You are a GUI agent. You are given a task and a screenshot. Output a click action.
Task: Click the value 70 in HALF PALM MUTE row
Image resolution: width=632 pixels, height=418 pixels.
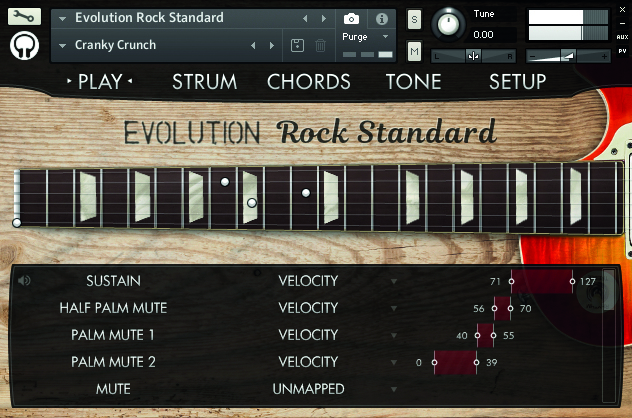pos(525,309)
